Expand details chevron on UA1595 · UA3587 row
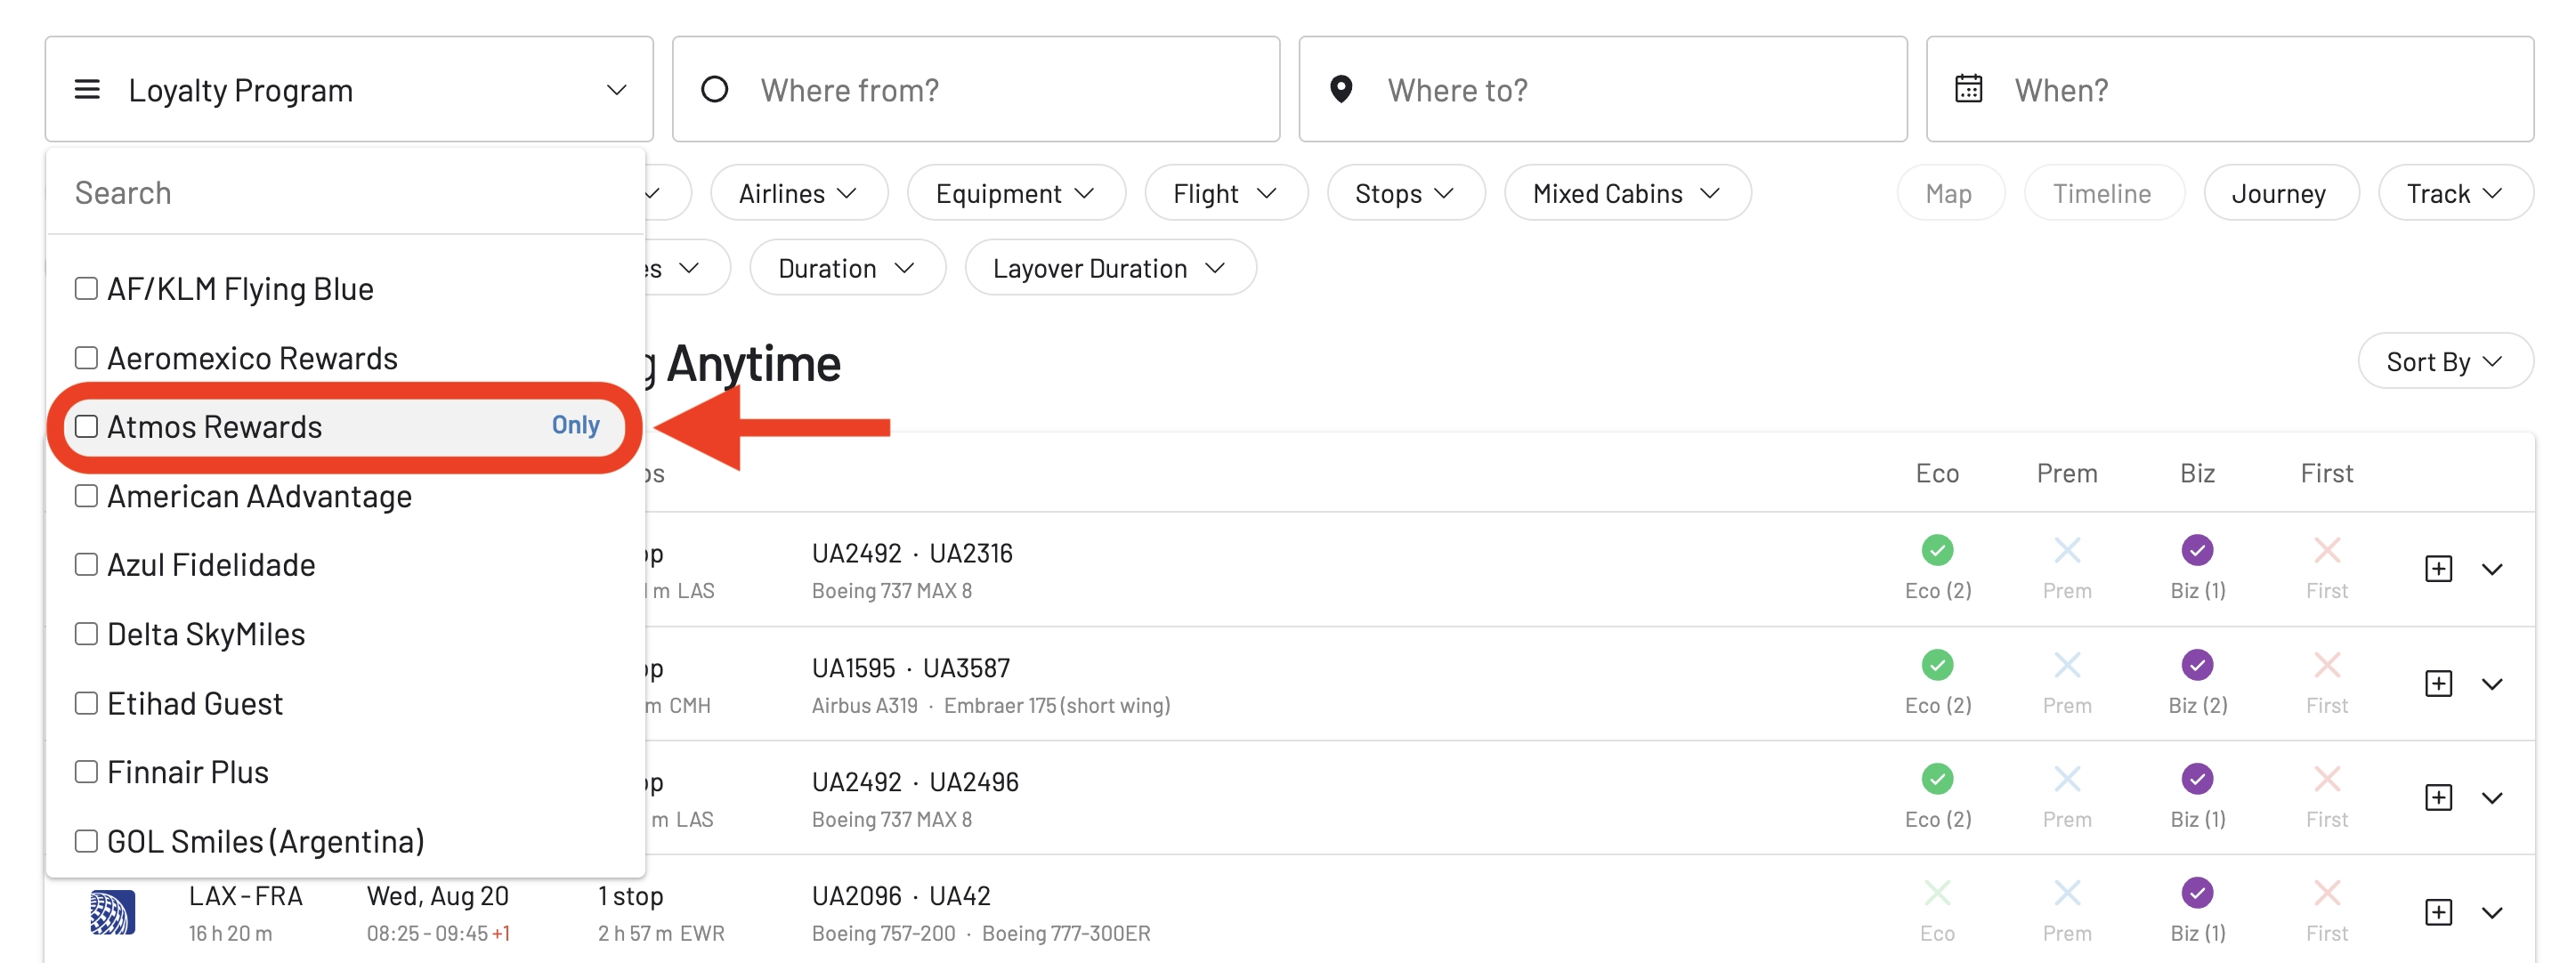2576x963 pixels. point(2492,685)
